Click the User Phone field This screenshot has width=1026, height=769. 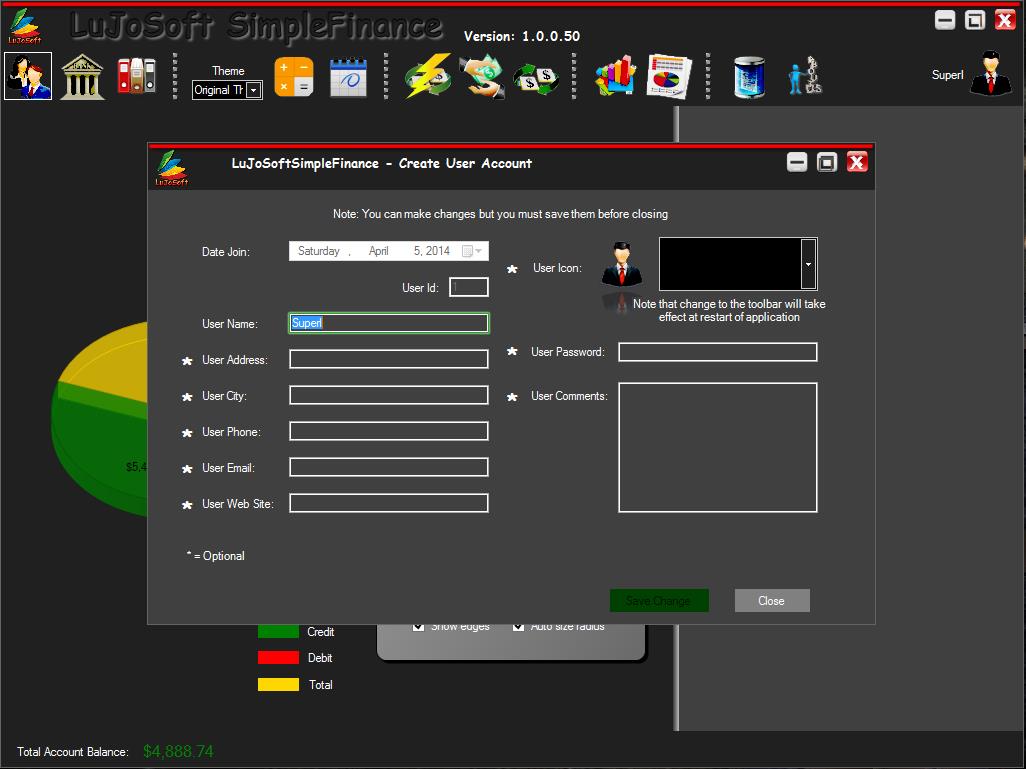pyautogui.click(x=389, y=431)
